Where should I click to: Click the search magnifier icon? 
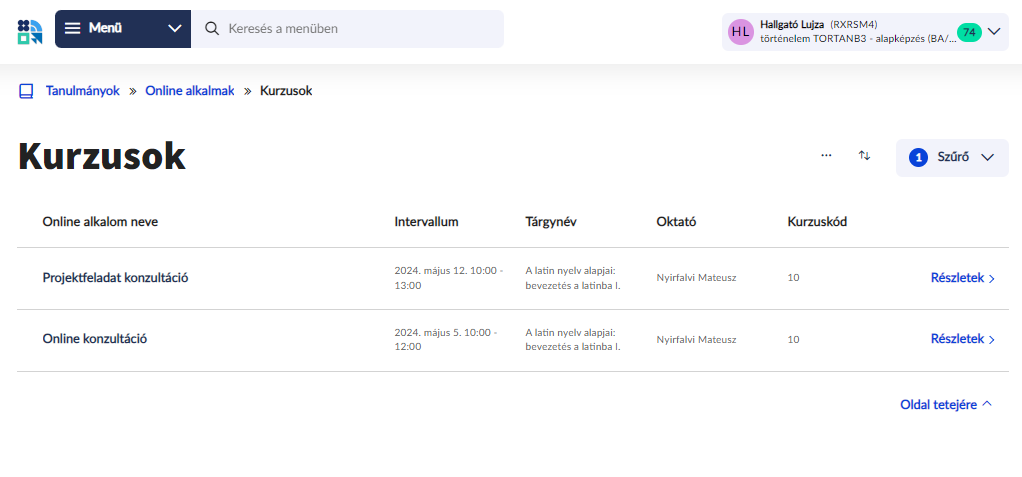tap(212, 29)
